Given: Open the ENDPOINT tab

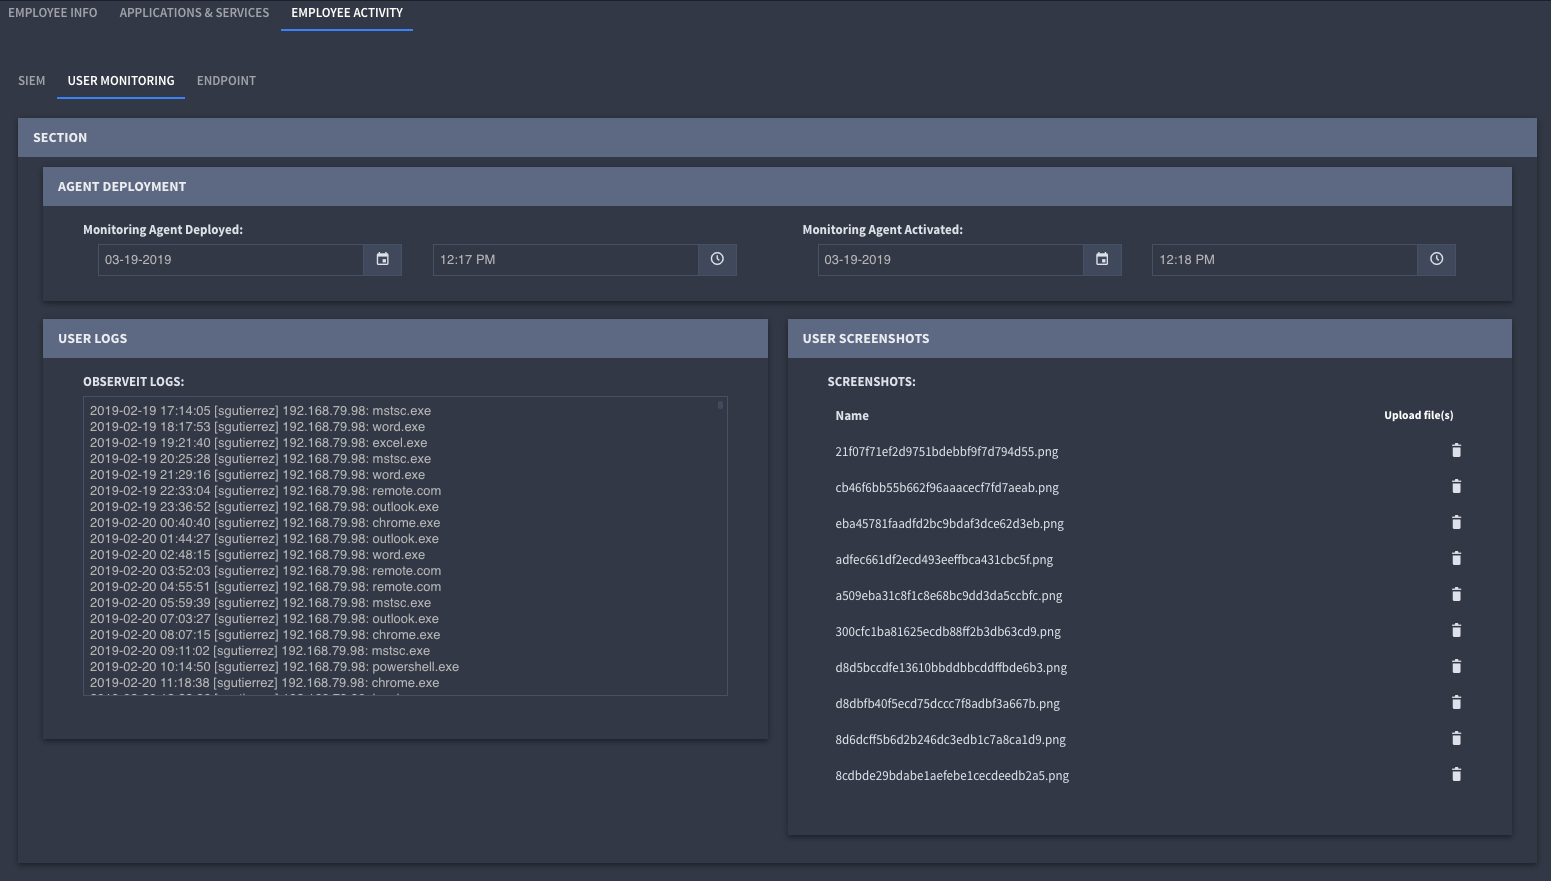Looking at the screenshot, I should coord(225,80).
